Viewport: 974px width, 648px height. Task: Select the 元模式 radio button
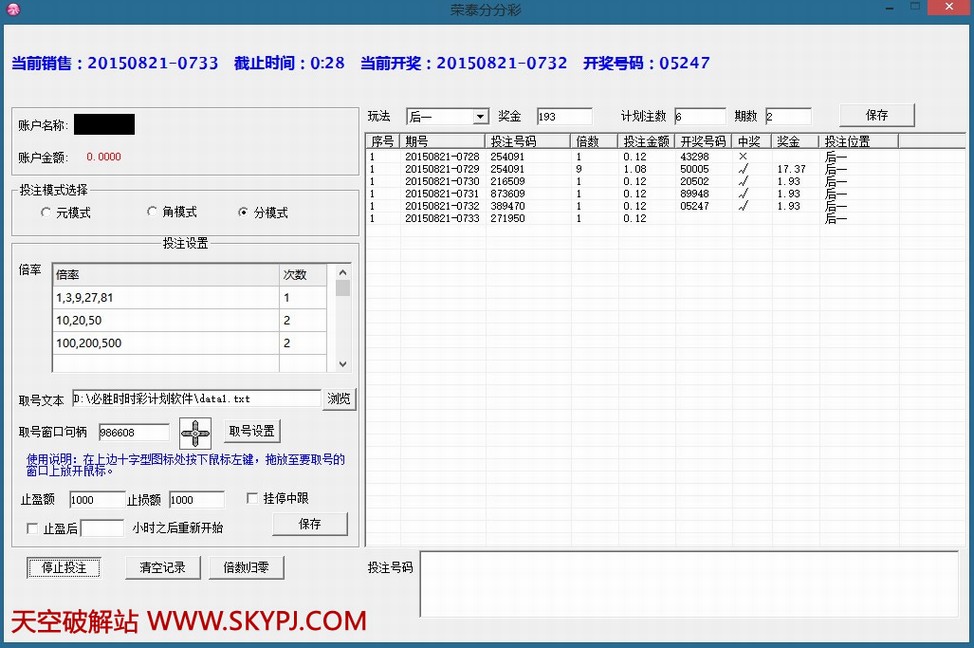[46, 213]
